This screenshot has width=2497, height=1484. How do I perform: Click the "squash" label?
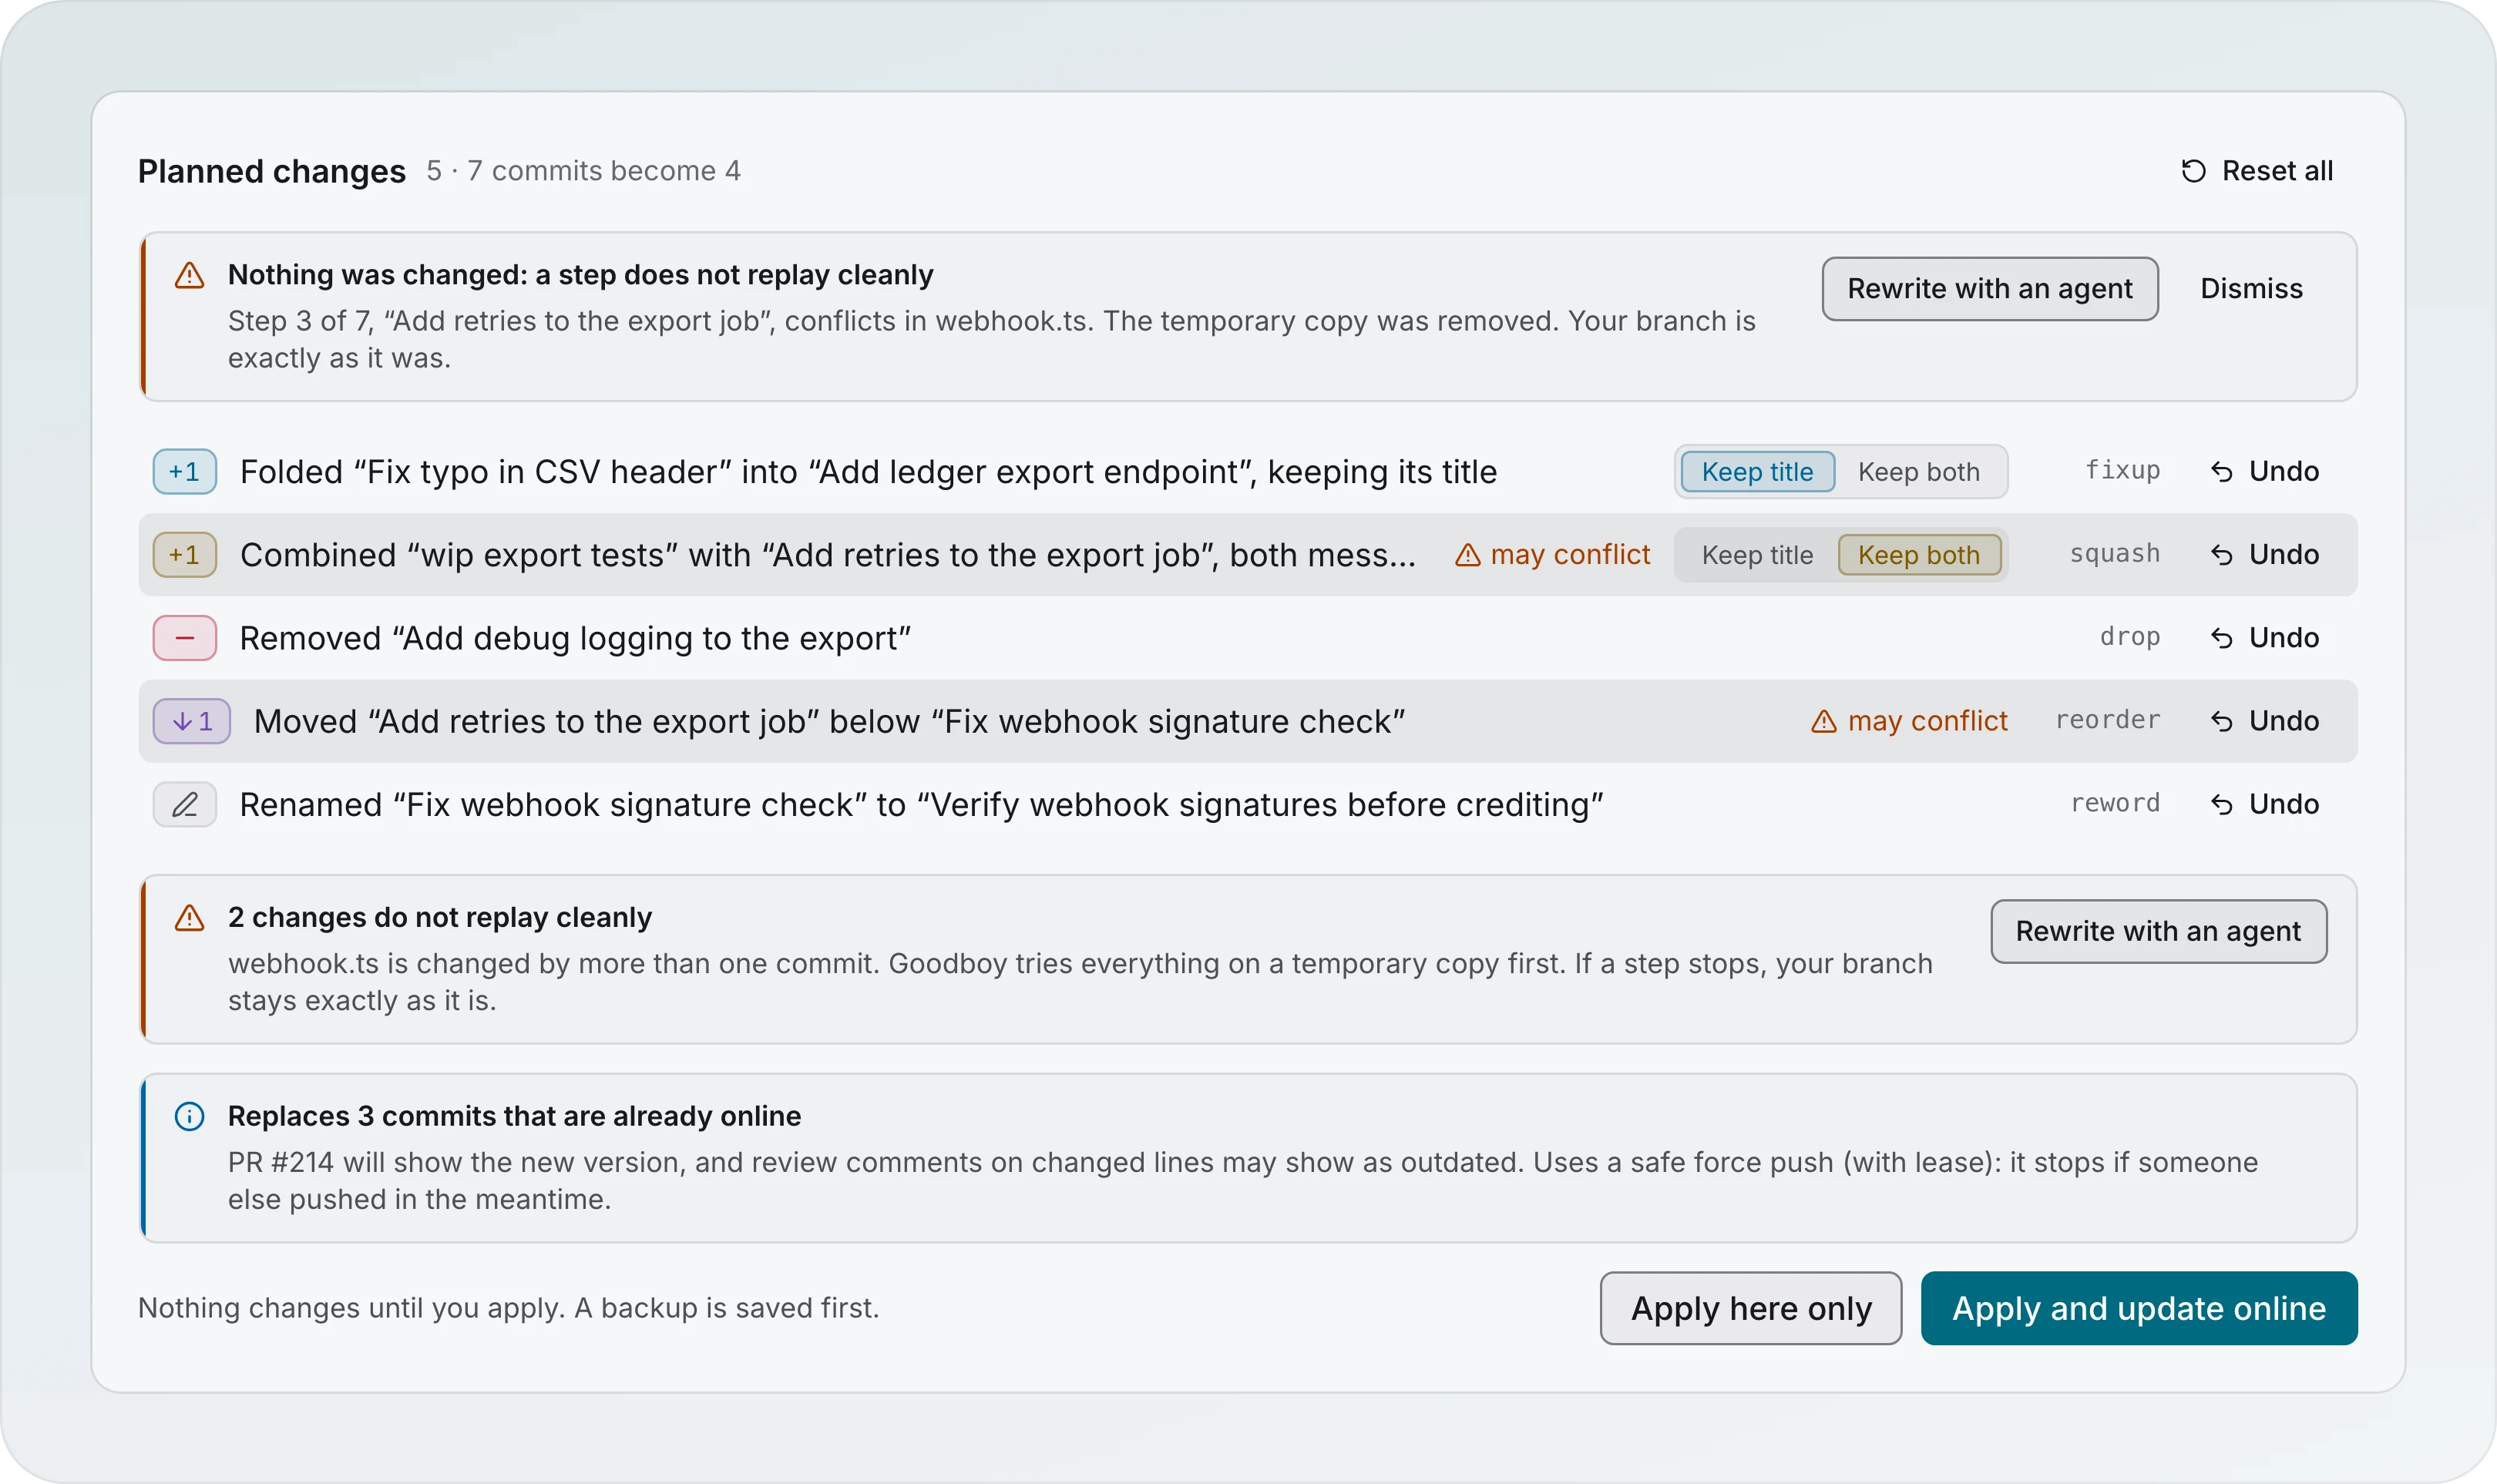[x=2114, y=554]
